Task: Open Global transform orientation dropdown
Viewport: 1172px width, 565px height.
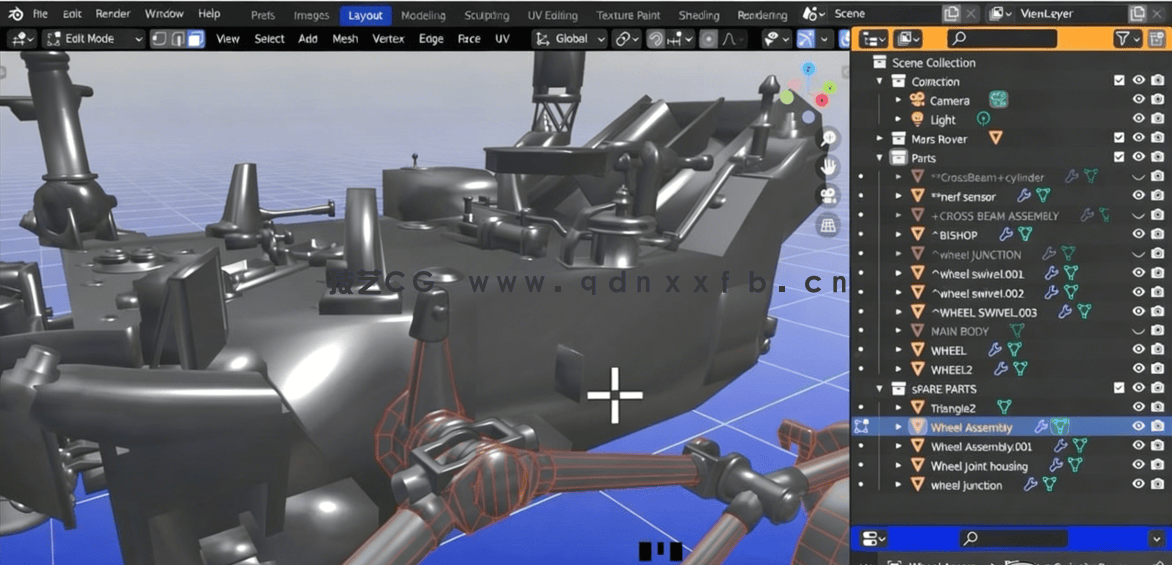Action: pos(570,39)
